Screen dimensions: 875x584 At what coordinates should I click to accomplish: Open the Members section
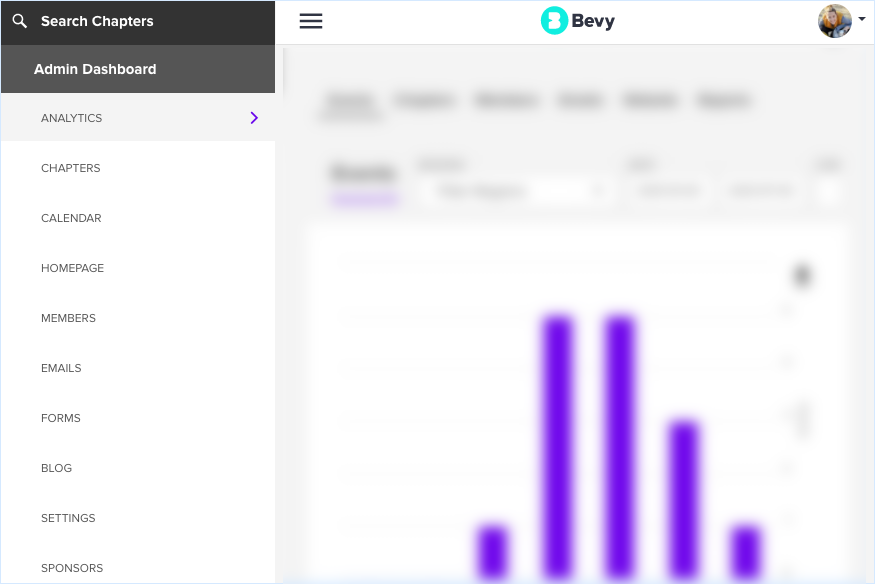point(68,318)
